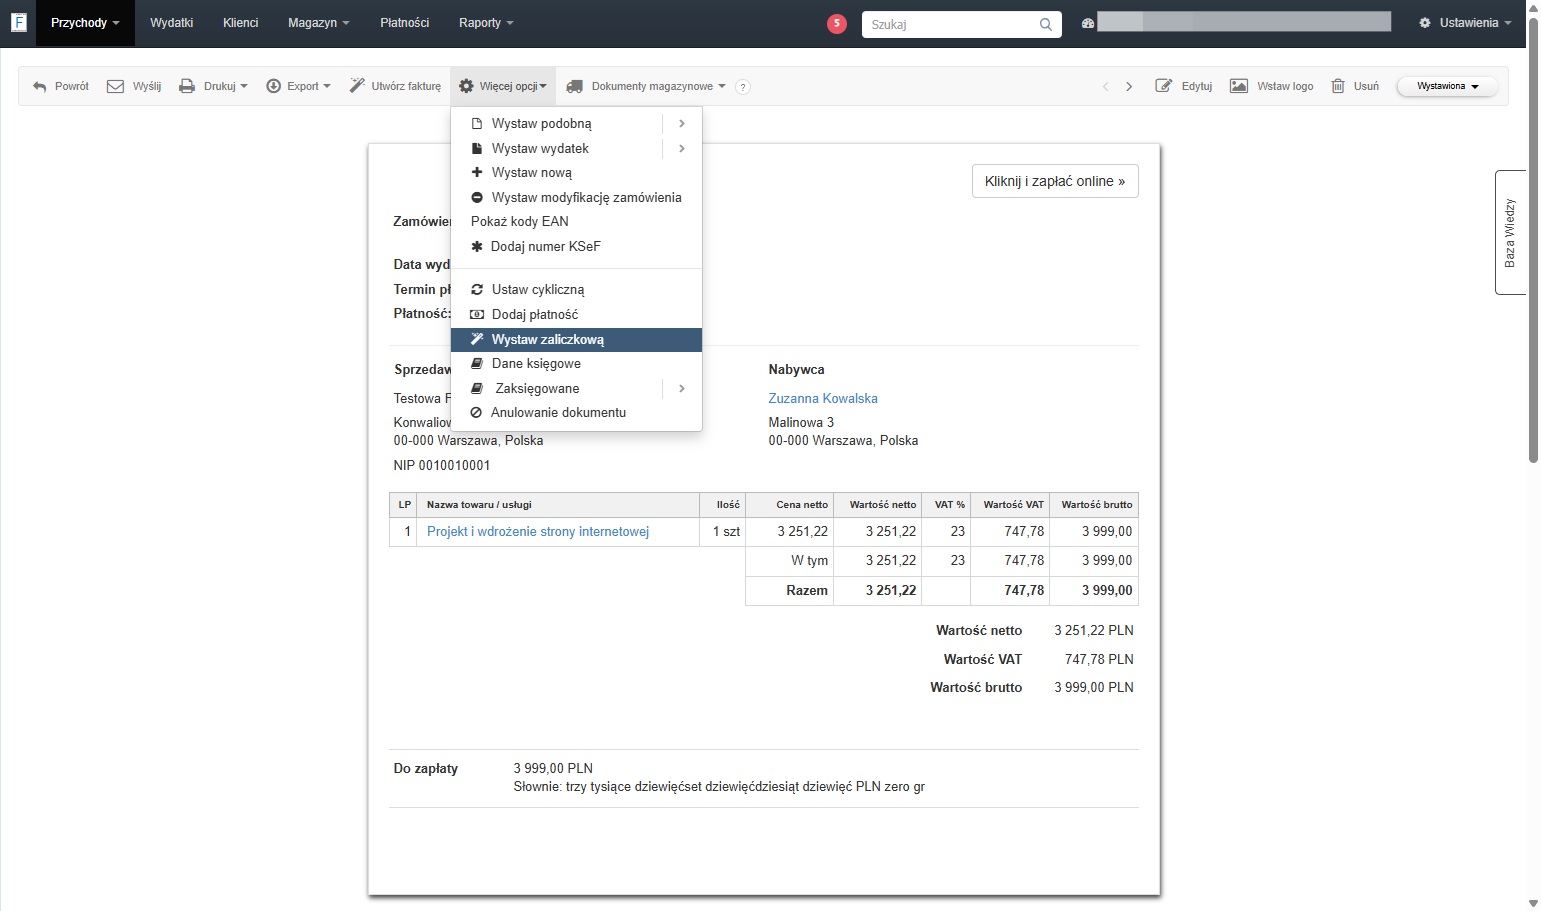Open the Zuzanna Kowalska client link
This screenshot has width=1541, height=911.
[823, 399]
